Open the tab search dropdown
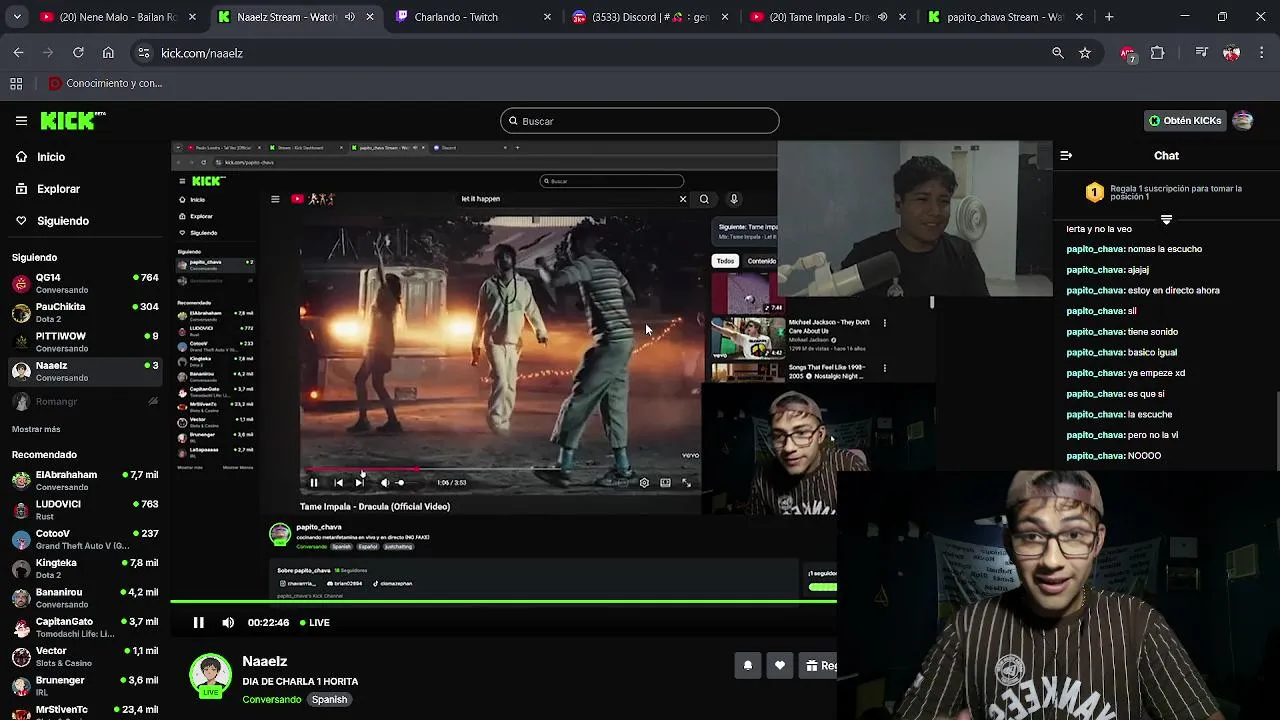This screenshot has height=720, width=1280. 18,17
